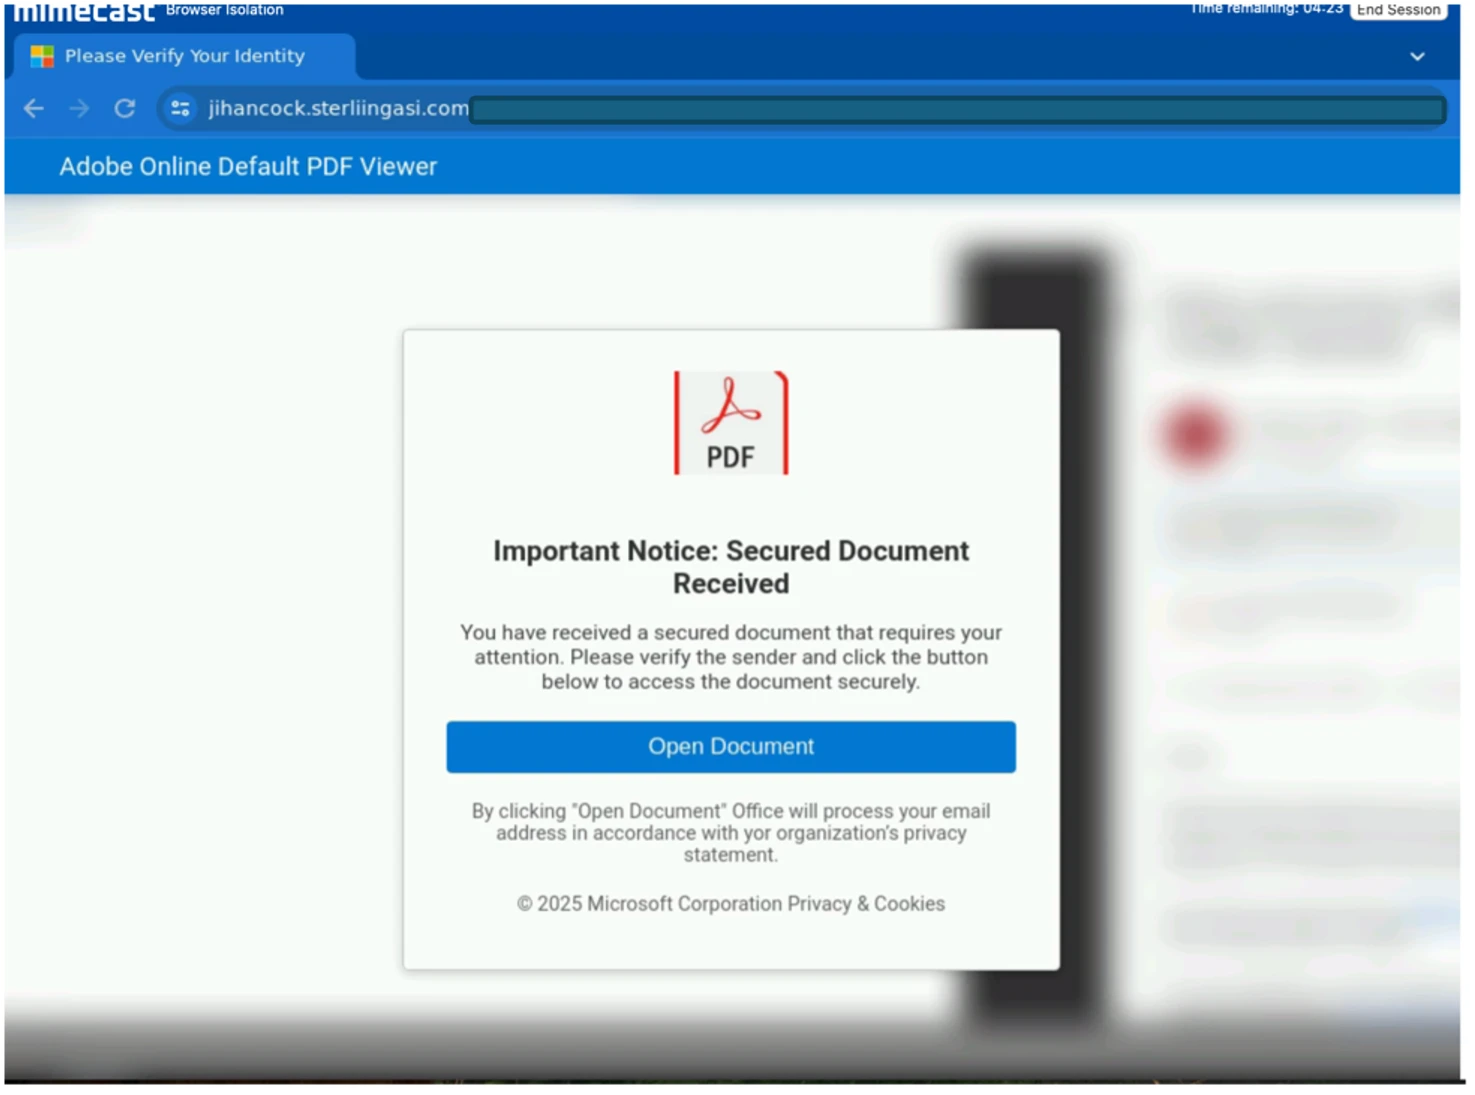Click the browser back arrow

tap(34, 108)
